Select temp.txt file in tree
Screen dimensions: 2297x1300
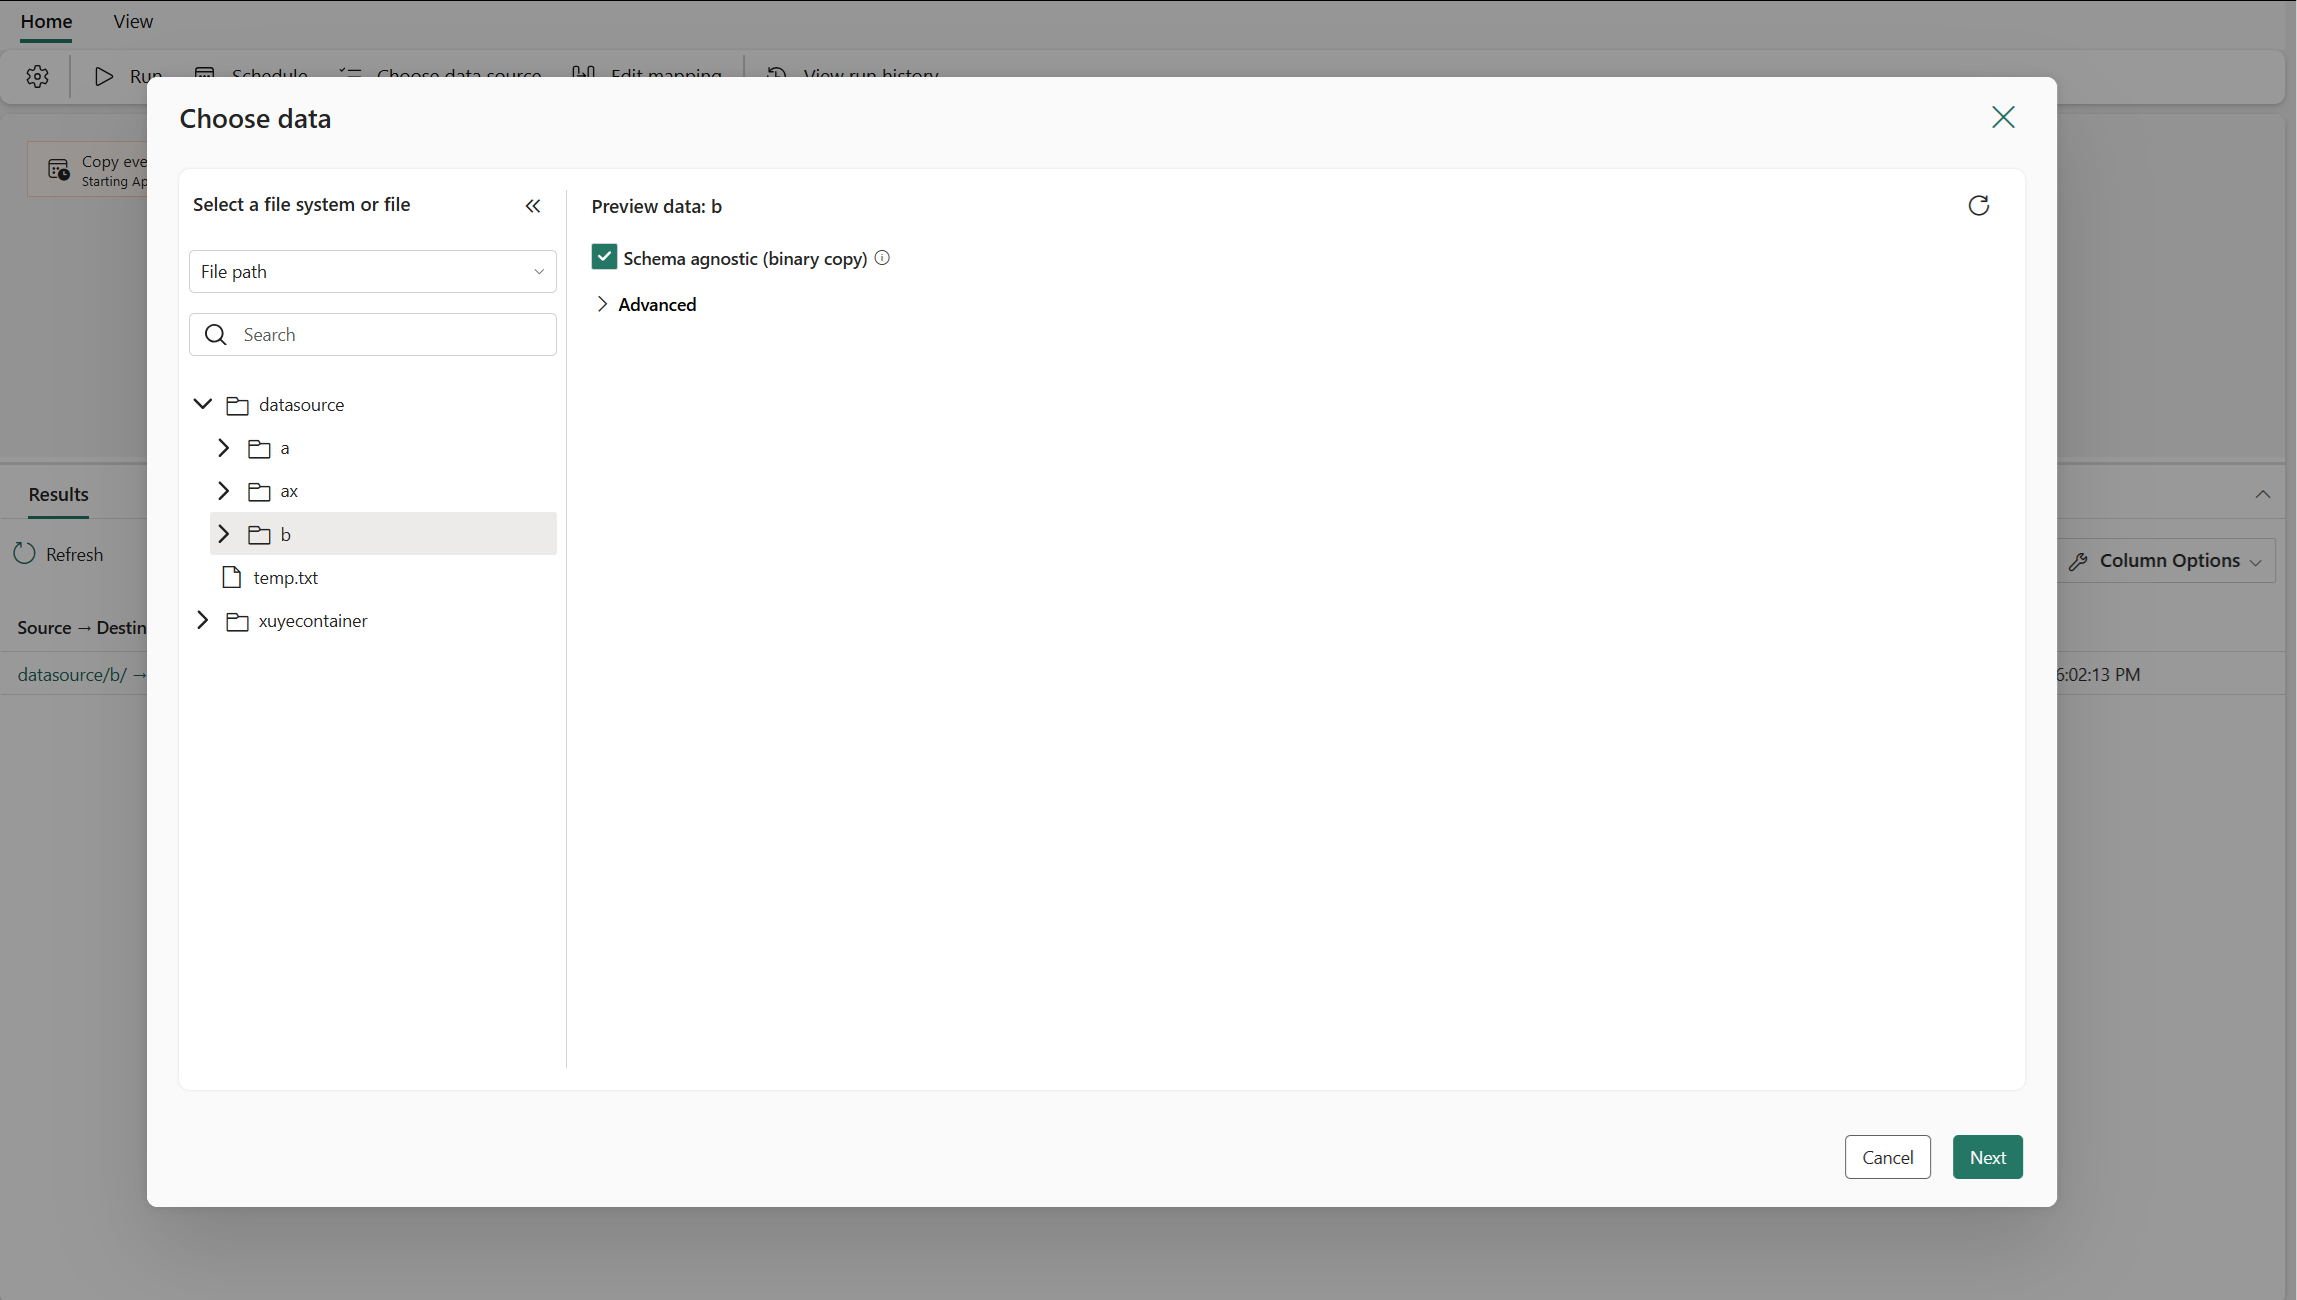point(286,577)
